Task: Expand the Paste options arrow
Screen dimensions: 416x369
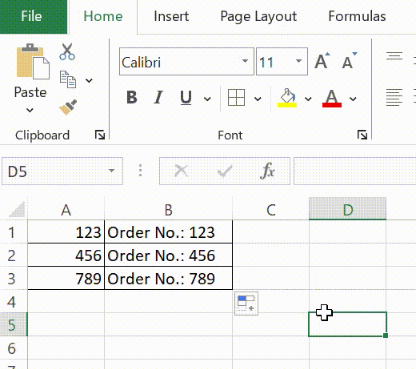Action: click(x=30, y=110)
